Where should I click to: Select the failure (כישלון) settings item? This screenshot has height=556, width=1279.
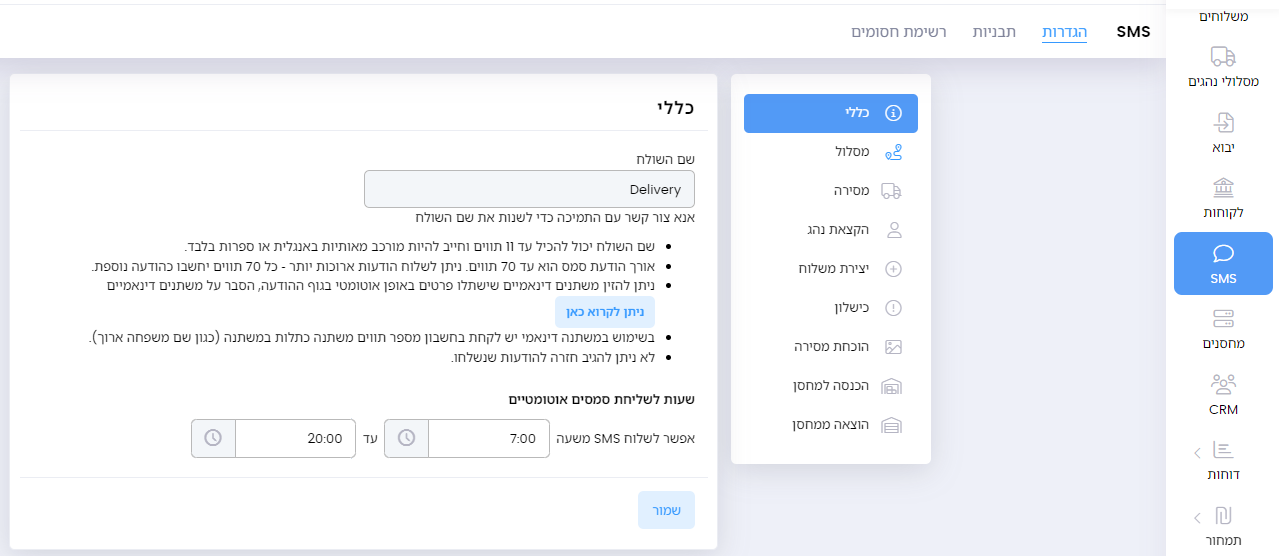click(831, 308)
